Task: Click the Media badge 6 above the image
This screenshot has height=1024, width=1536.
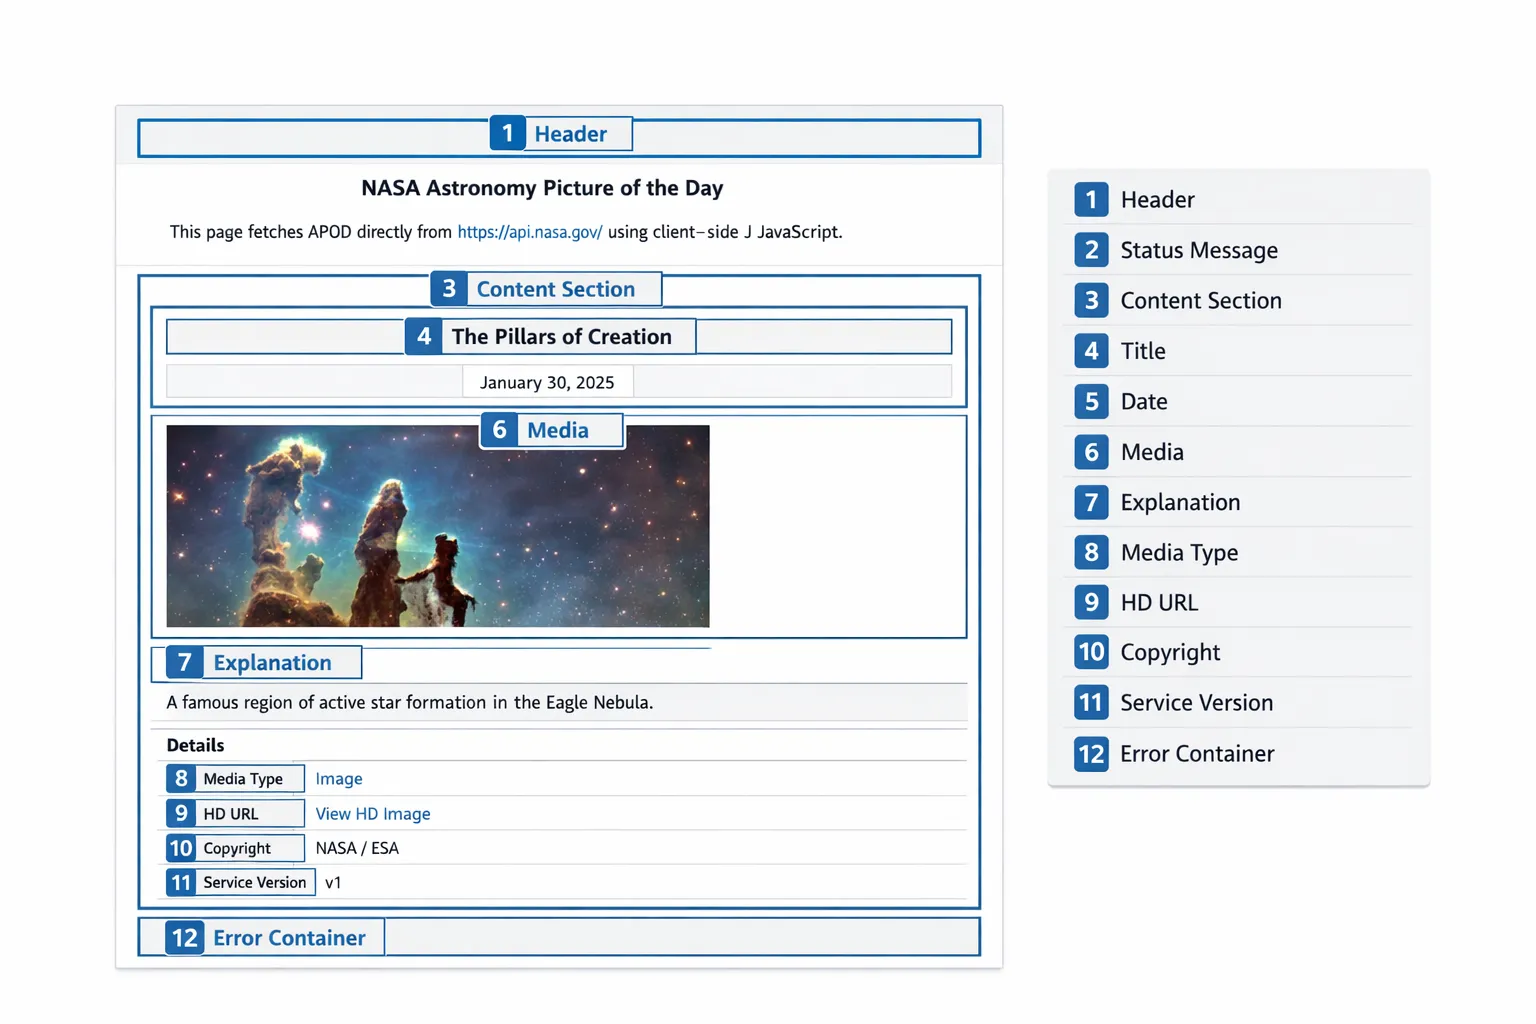Action: coord(500,429)
